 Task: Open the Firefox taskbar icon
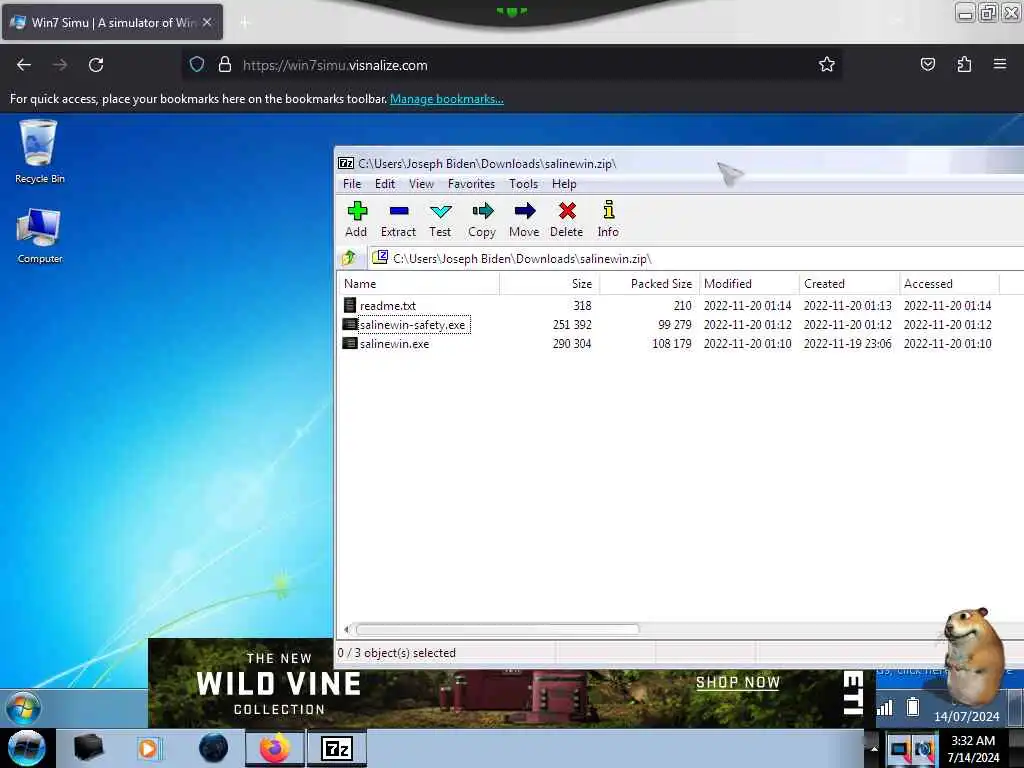click(x=275, y=748)
